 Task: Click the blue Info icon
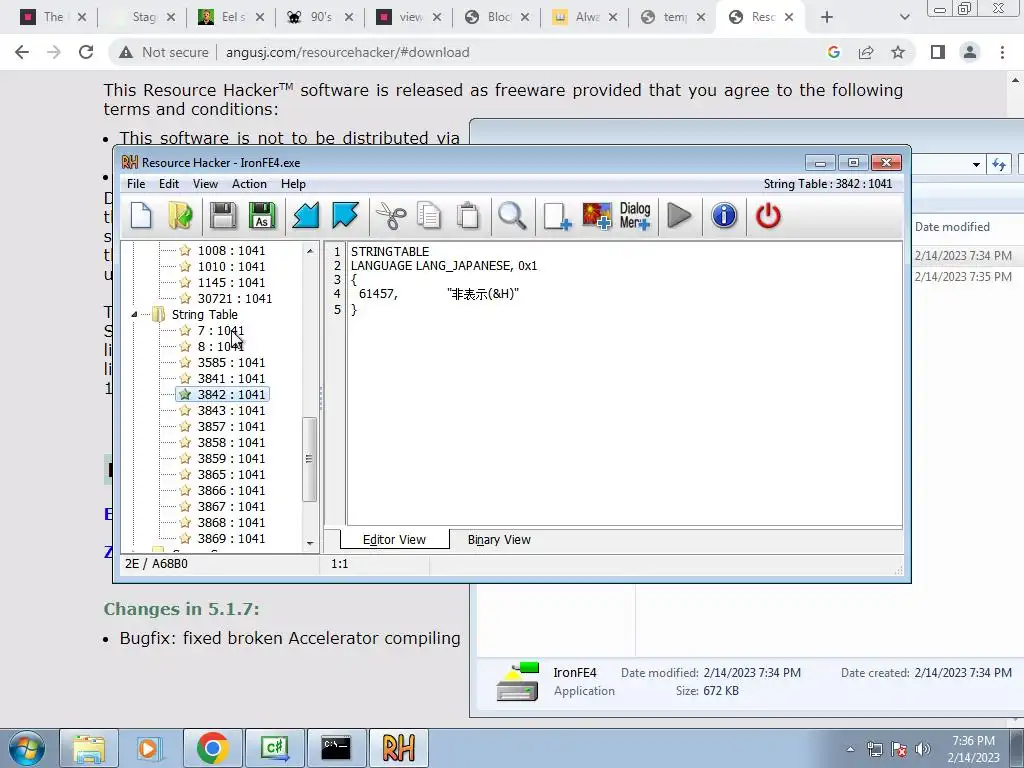724,216
